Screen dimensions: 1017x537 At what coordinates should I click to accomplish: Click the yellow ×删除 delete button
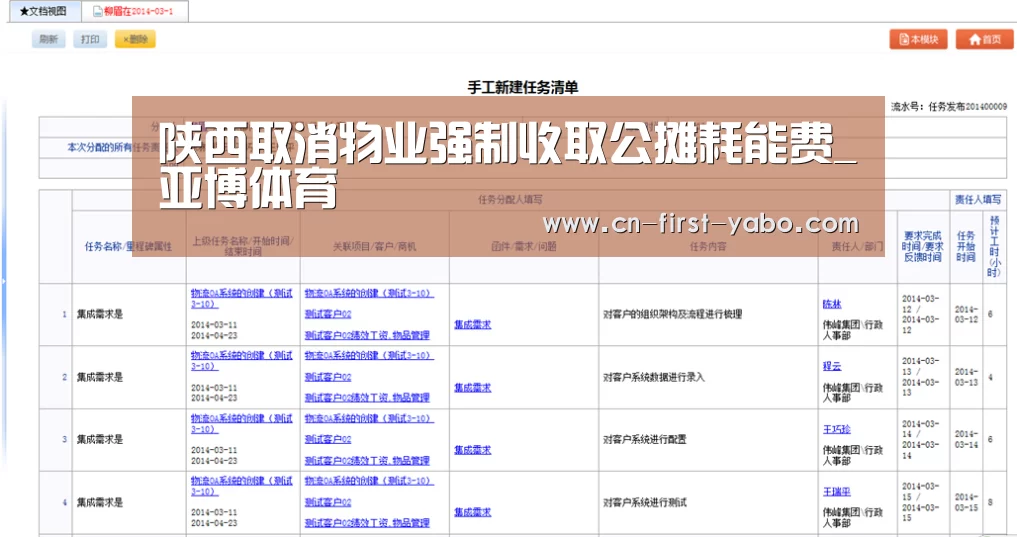point(136,40)
